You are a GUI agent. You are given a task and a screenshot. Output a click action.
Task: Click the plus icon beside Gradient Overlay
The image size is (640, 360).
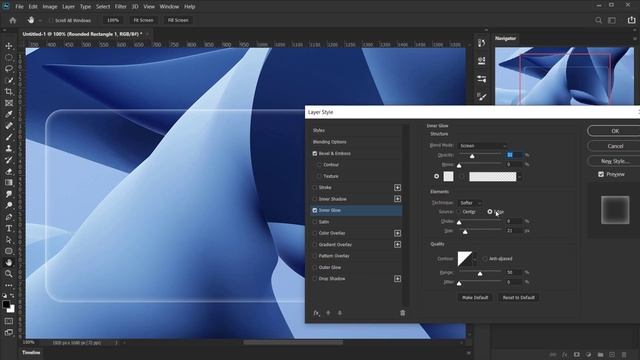(397, 244)
